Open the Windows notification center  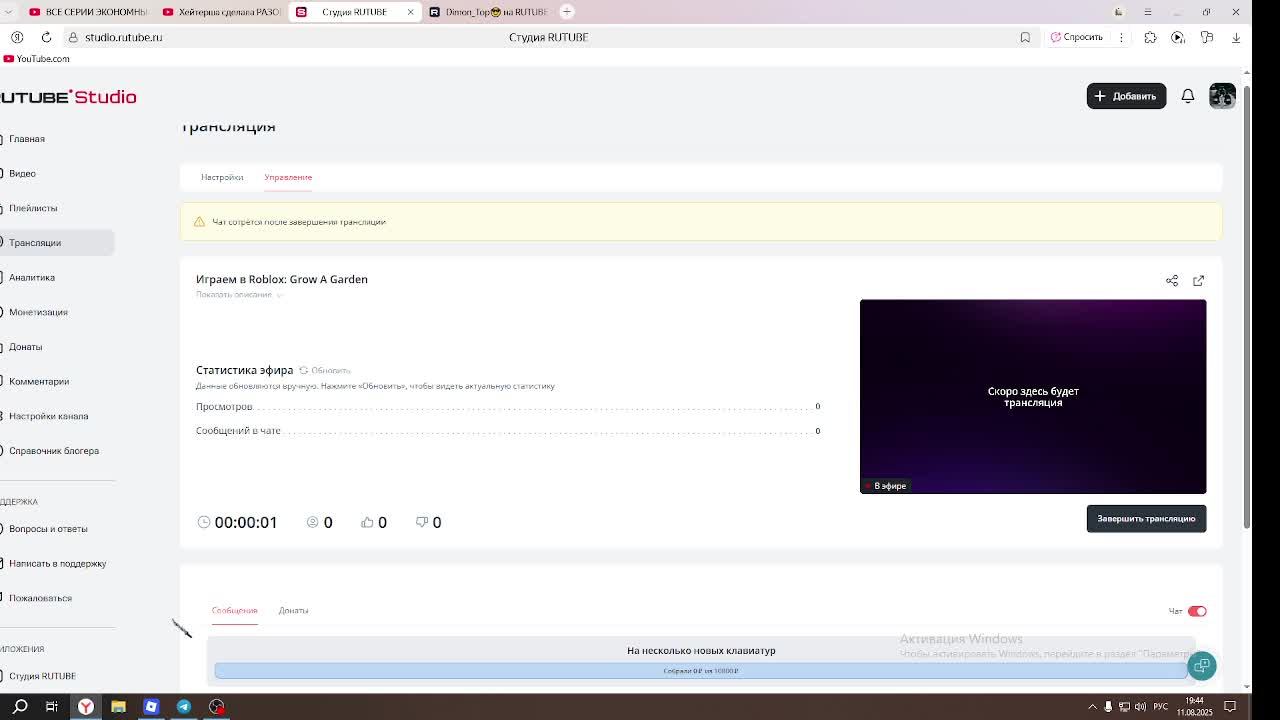tap(1230, 707)
